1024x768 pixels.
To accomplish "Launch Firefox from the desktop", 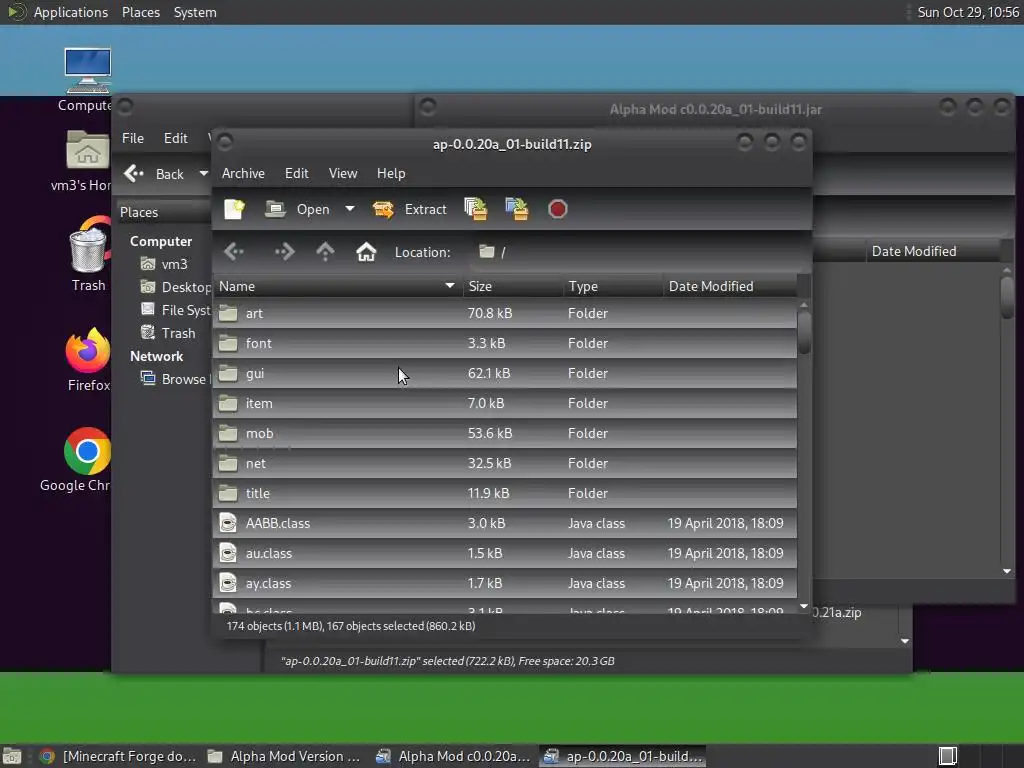I will pos(88,360).
